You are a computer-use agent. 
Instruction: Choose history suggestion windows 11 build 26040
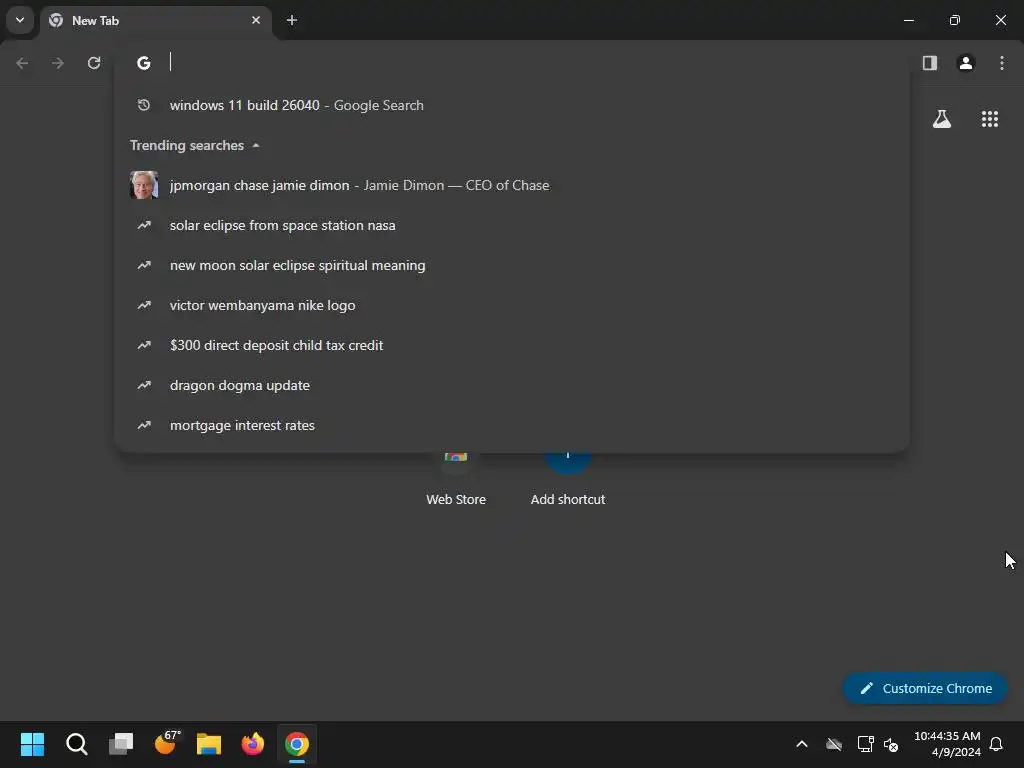(512, 105)
